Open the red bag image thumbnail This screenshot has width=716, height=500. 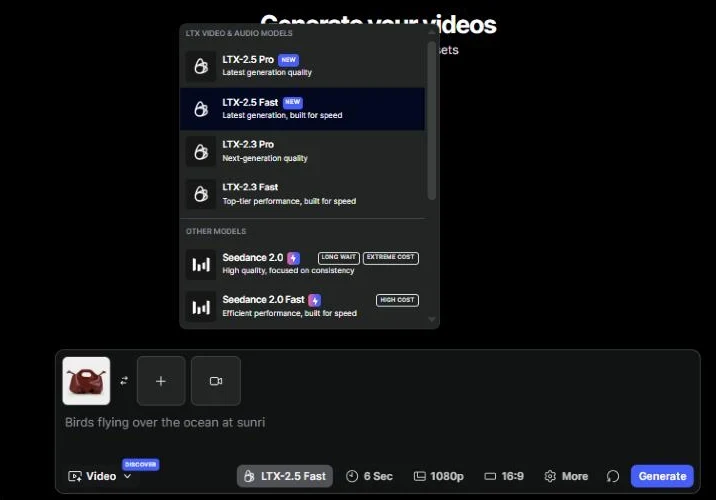click(86, 381)
